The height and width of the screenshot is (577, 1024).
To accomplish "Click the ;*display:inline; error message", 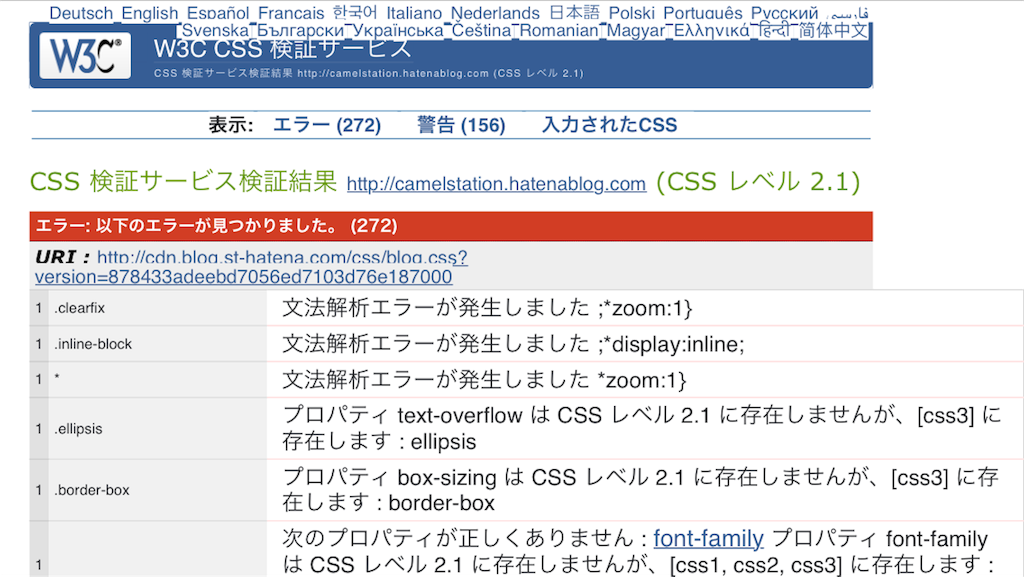I will coord(513,344).
